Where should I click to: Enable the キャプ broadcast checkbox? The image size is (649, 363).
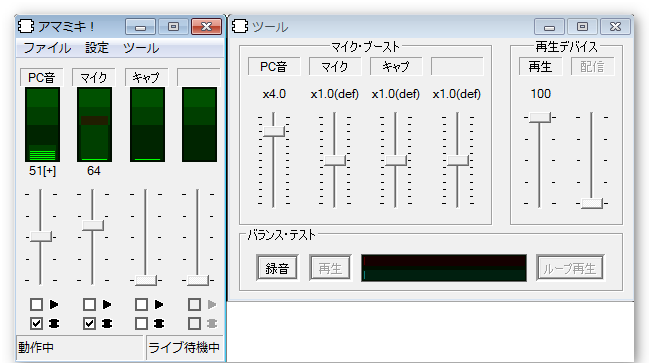coord(142,323)
